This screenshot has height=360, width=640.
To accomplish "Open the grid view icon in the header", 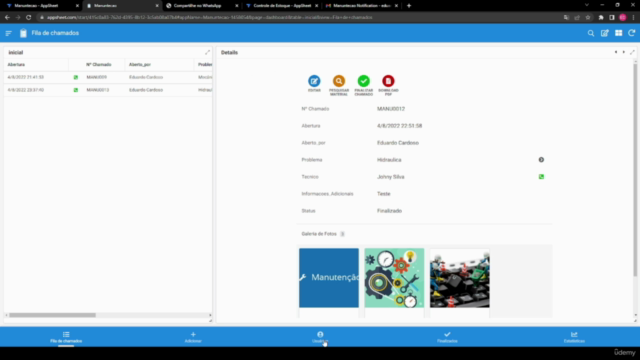I will pyautogui.click(x=618, y=33).
